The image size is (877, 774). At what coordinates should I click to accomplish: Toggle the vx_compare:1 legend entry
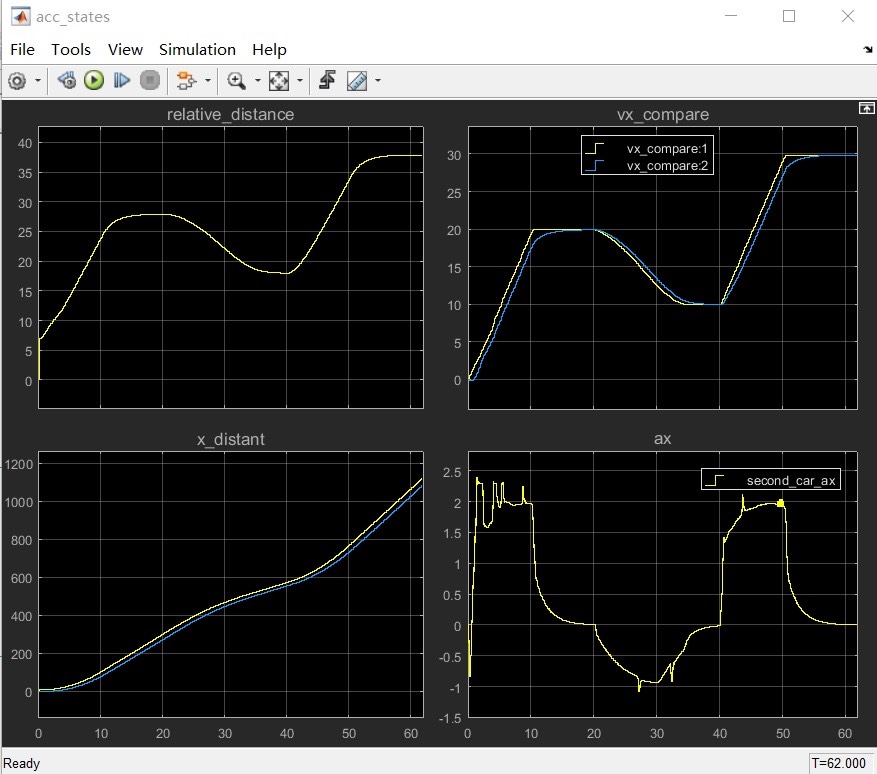(647, 149)
